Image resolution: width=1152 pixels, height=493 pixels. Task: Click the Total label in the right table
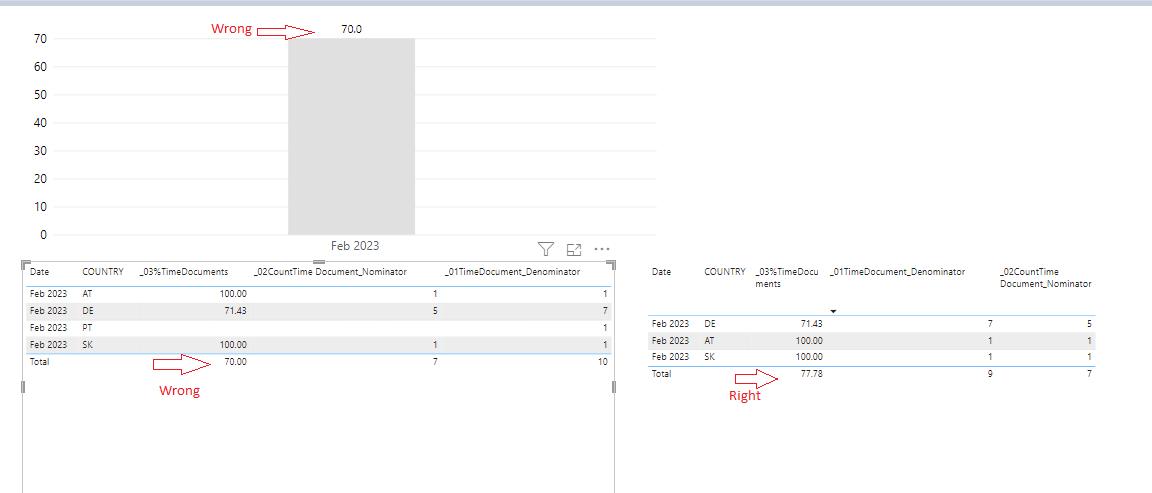pos(661,374)
